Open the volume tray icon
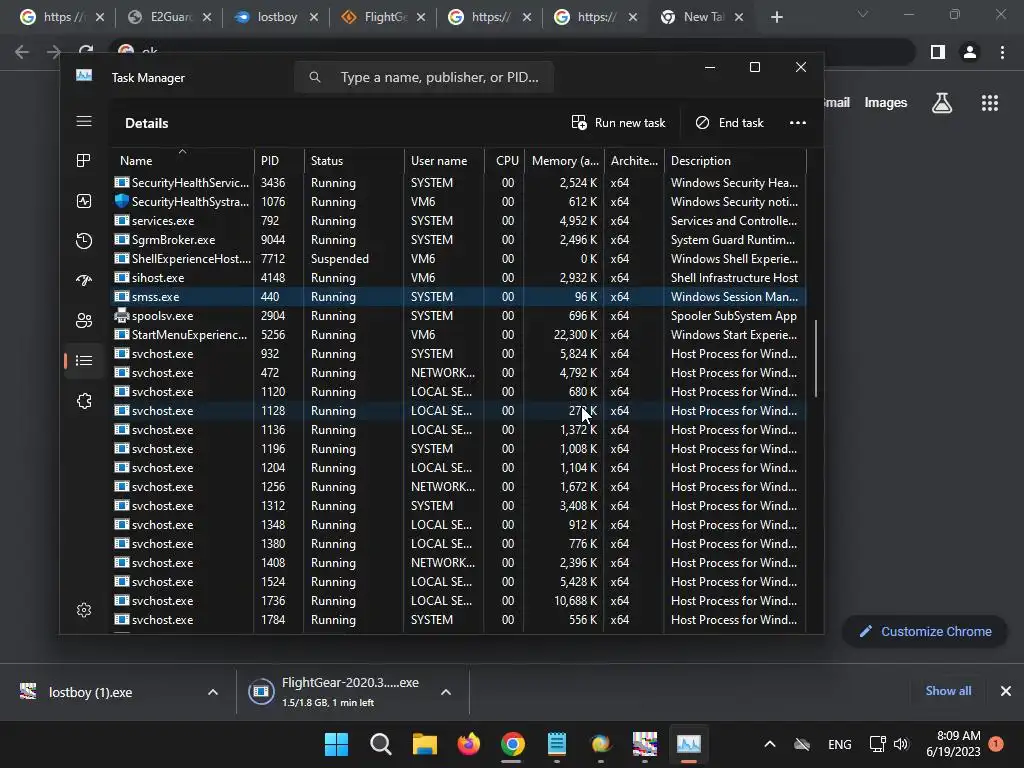The width and height of the screenshot is (1024, 768). coord(901,744)
